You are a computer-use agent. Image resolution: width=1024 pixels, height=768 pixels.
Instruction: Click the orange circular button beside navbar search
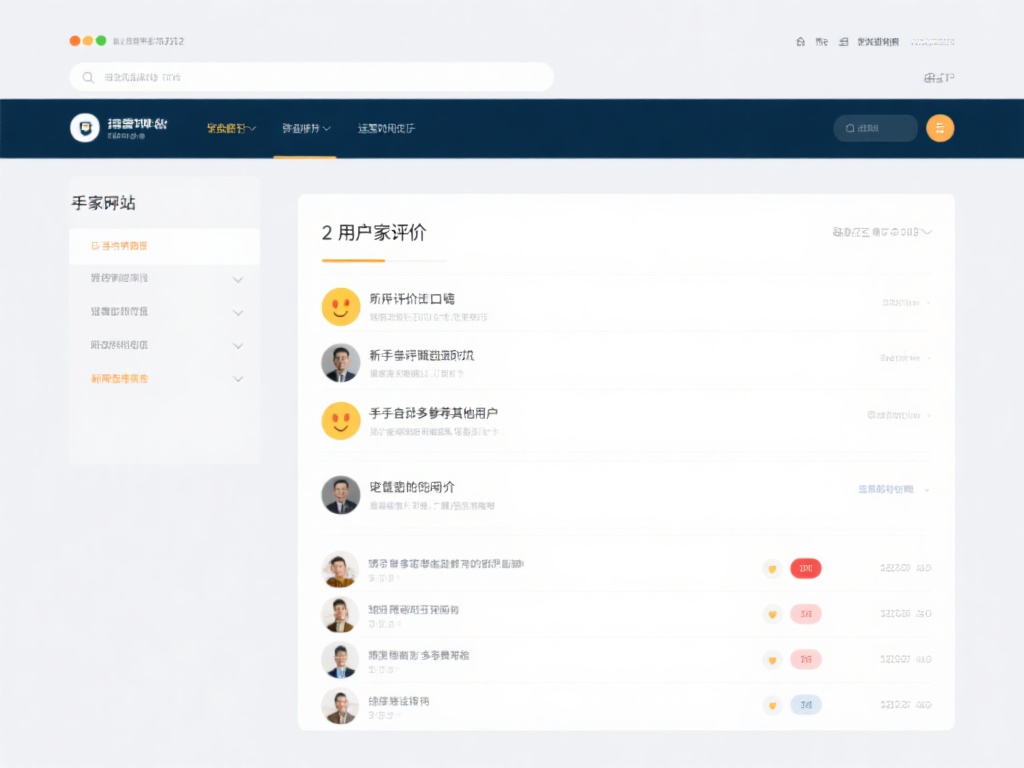tap(940, 128)
